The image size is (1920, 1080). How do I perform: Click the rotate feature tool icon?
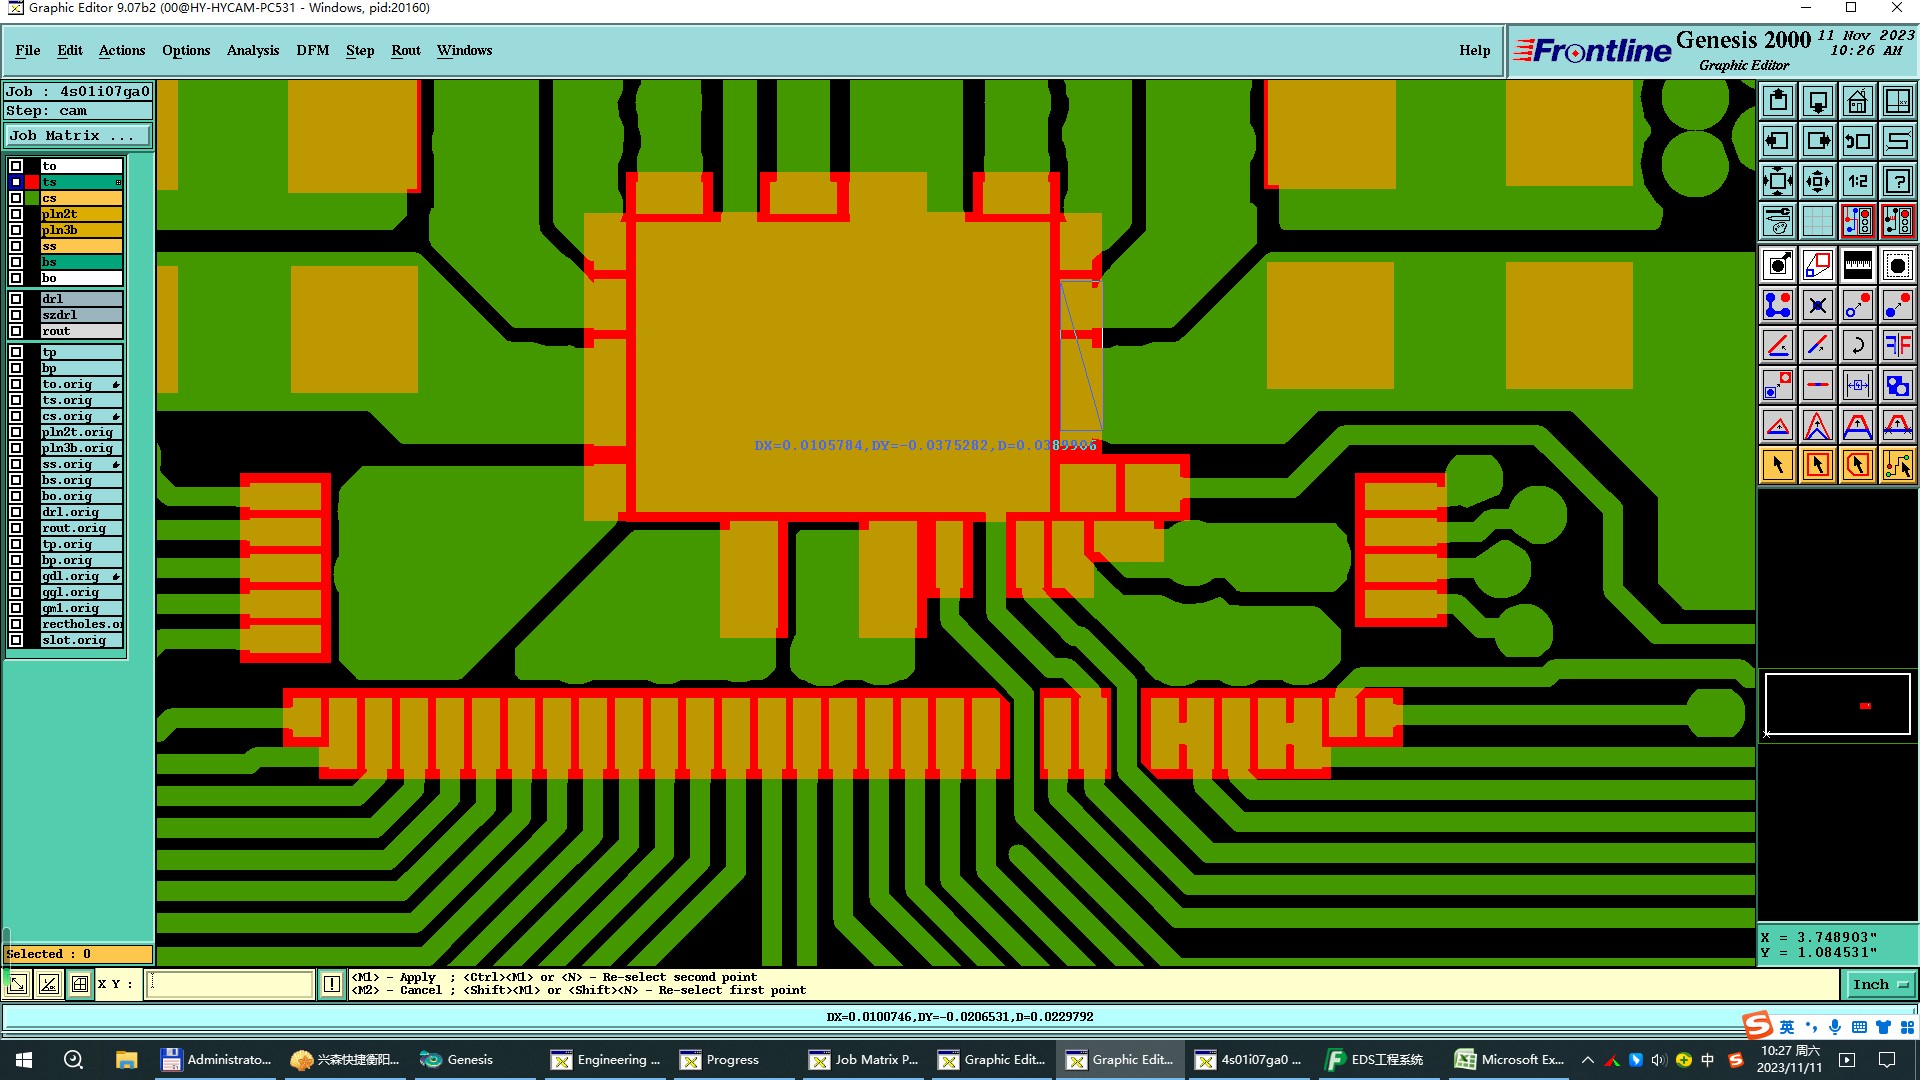(1857, 345)
